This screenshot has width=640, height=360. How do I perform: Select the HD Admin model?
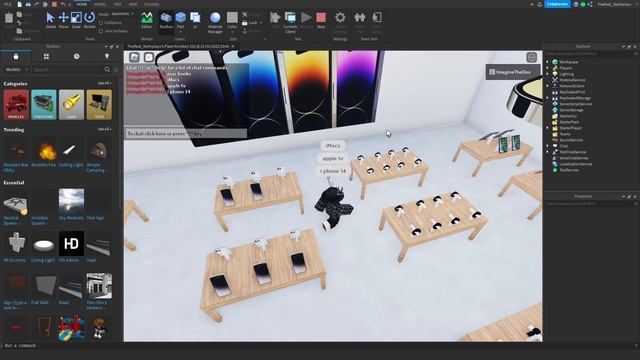click(x=71, y=247)
